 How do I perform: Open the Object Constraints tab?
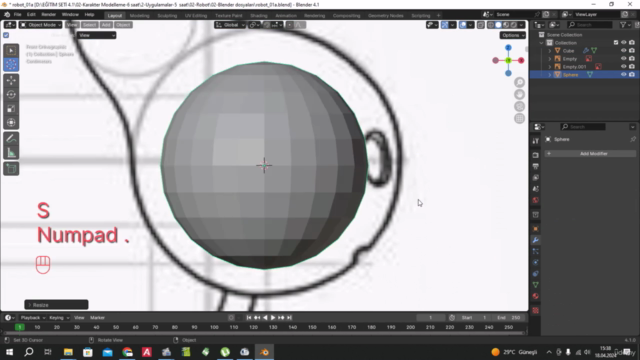(536, 273)
